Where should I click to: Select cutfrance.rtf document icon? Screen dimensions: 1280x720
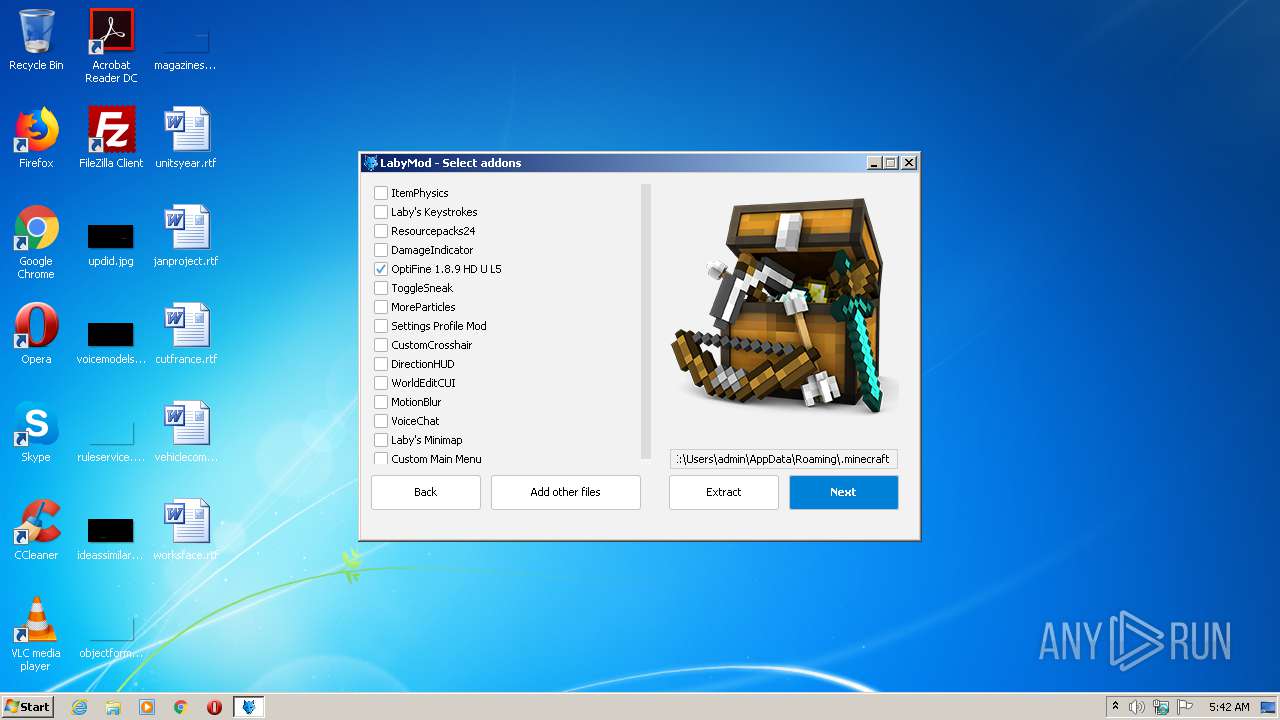coord(186,334)
